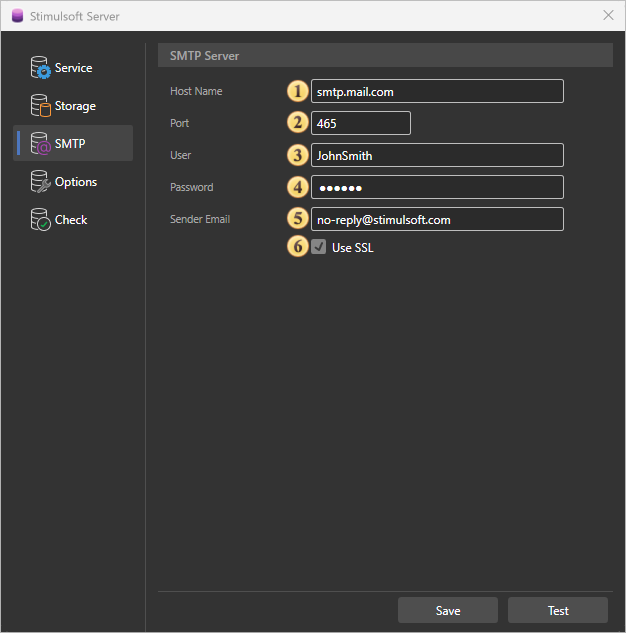This screenshot has width=626, height=633.
Task: Open the Service tab label
Action: click(x=73, y=68)
